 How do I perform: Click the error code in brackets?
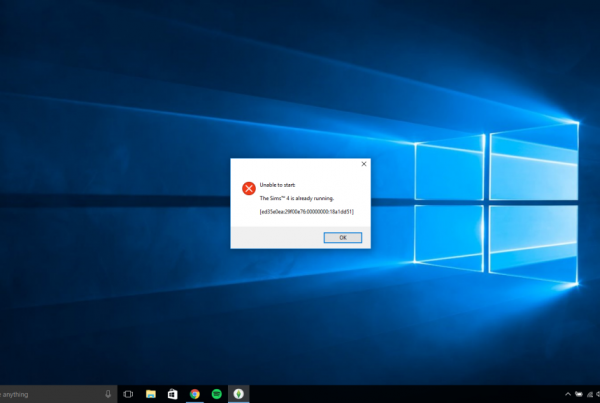pos(307,212)
